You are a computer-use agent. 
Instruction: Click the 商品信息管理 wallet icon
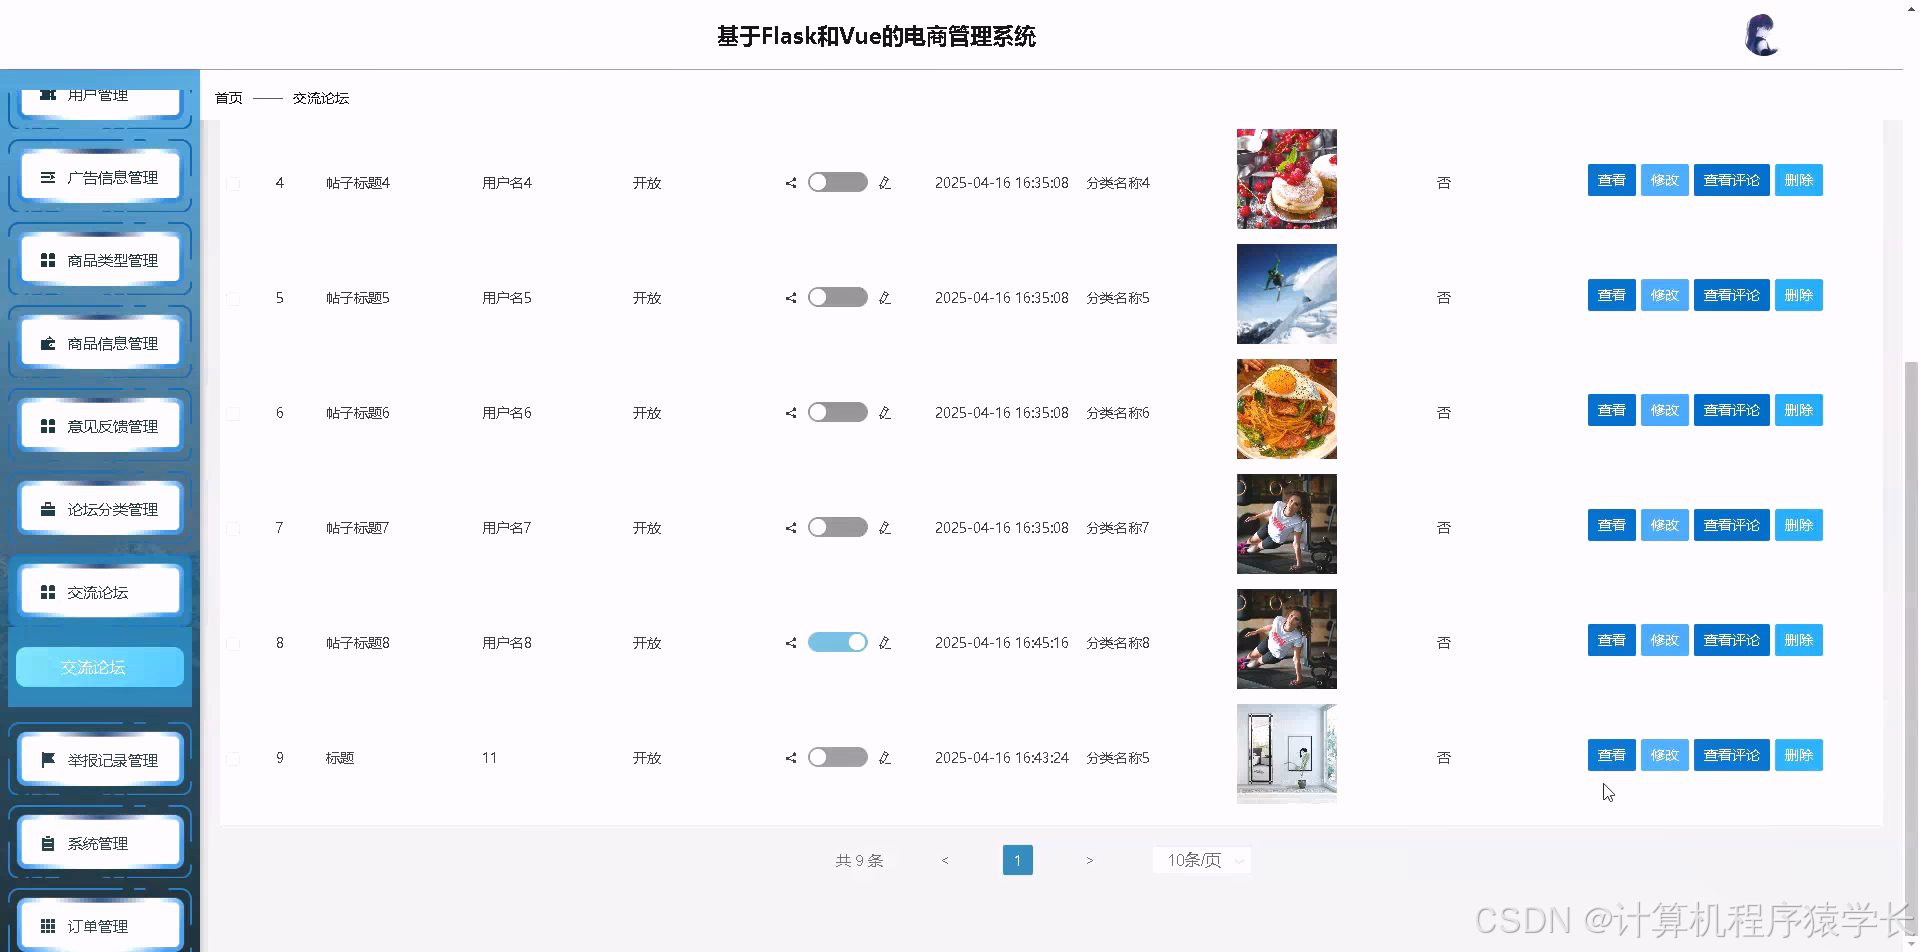pos(47,343)
